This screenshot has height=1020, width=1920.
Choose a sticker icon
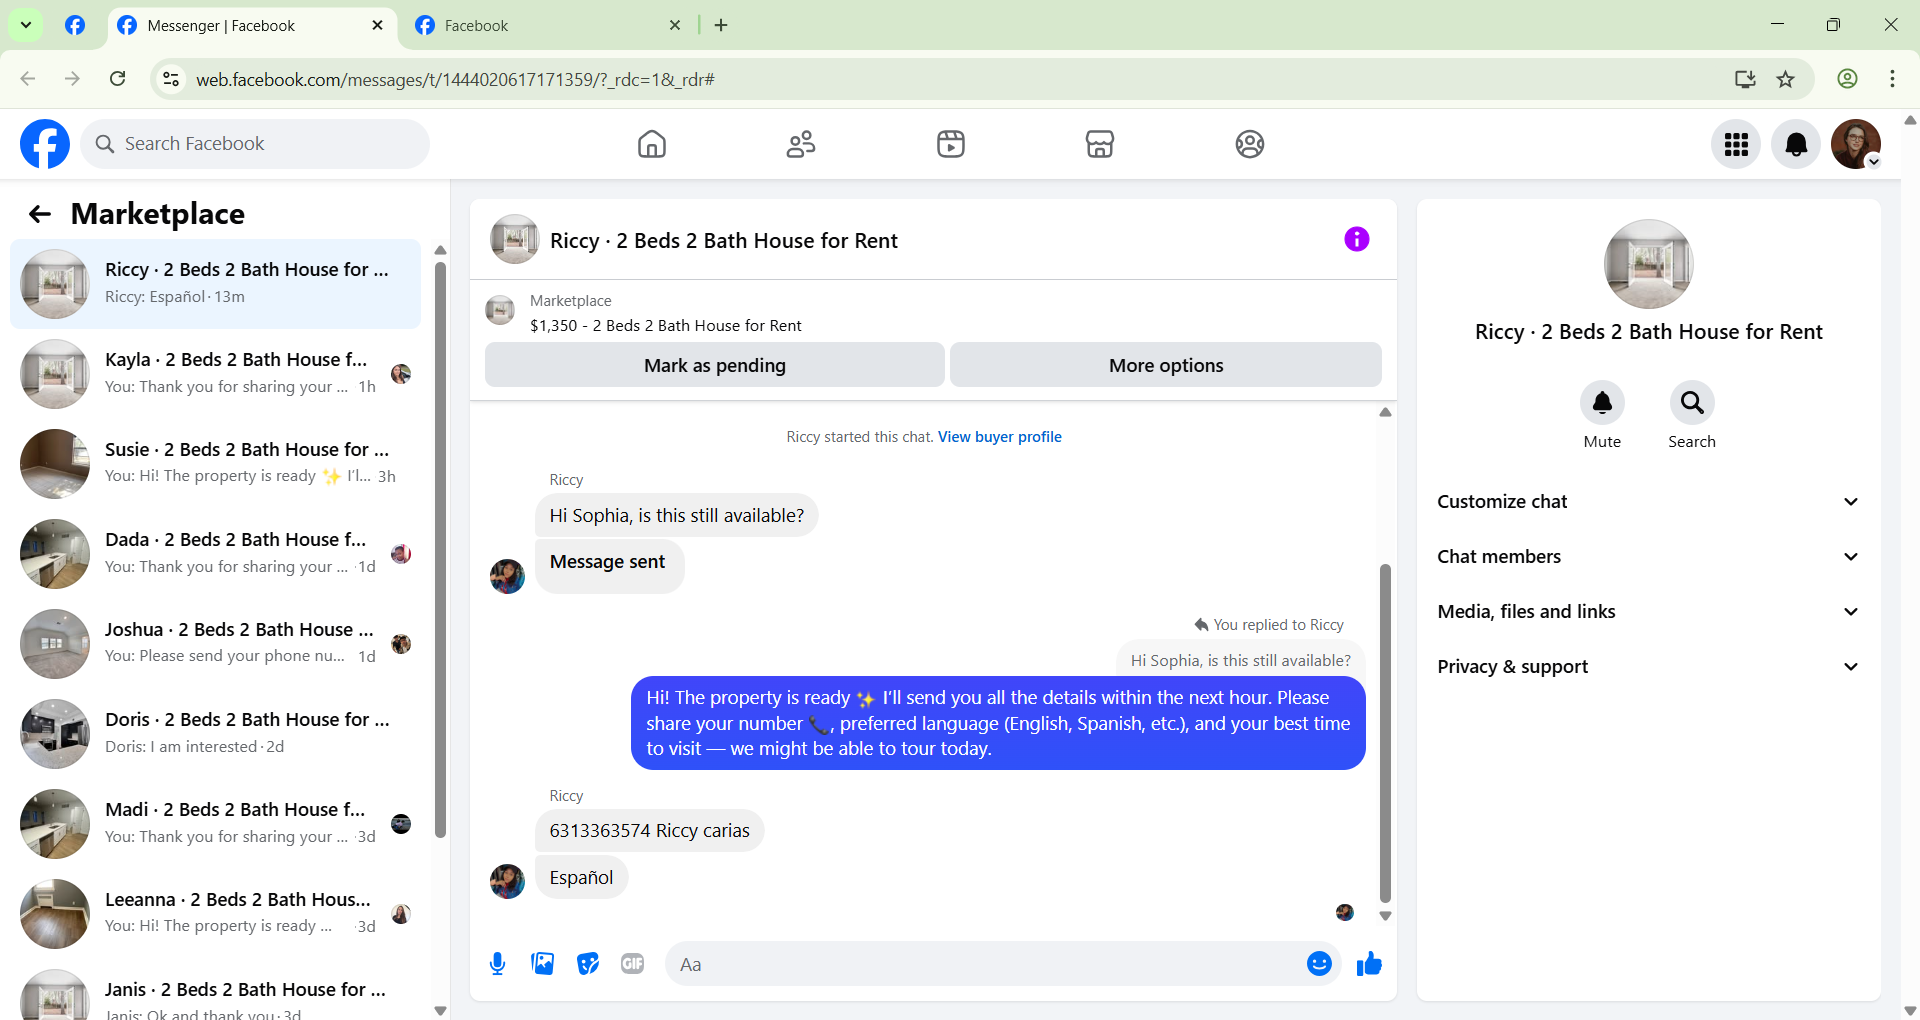(588, 964)
